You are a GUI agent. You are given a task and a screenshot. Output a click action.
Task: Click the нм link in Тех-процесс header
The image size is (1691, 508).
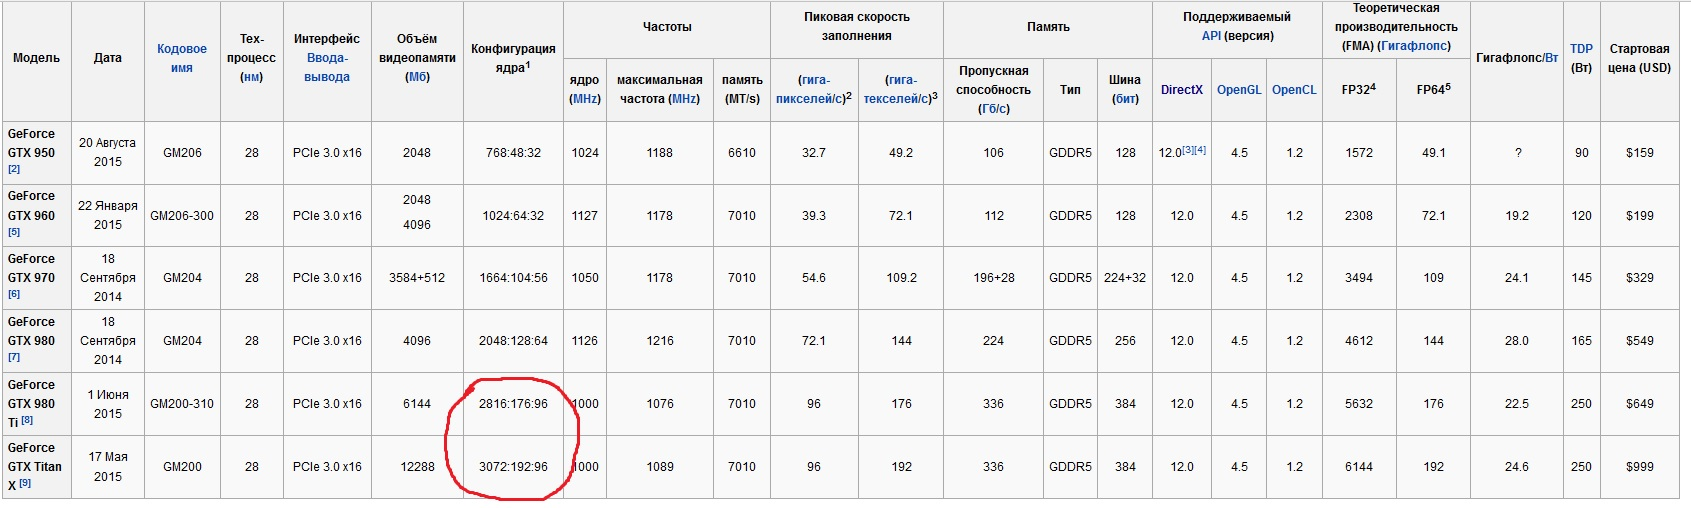(x=251, y=77)
